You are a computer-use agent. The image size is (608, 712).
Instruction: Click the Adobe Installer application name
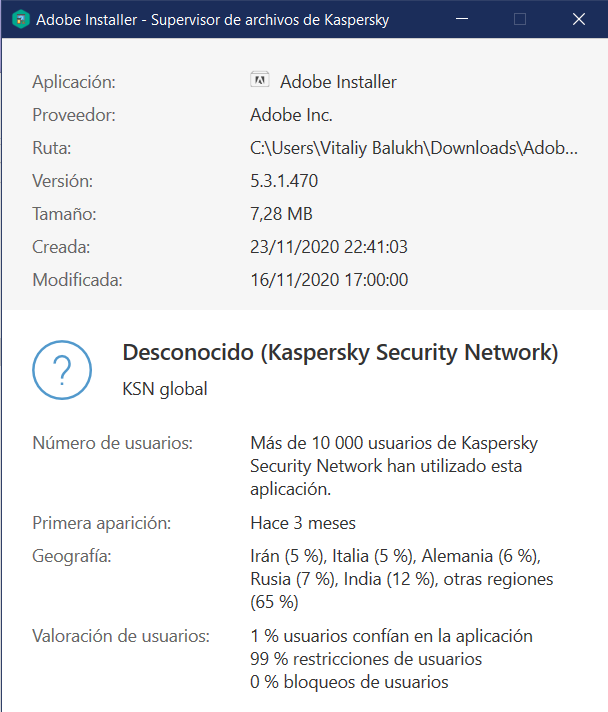338,82
